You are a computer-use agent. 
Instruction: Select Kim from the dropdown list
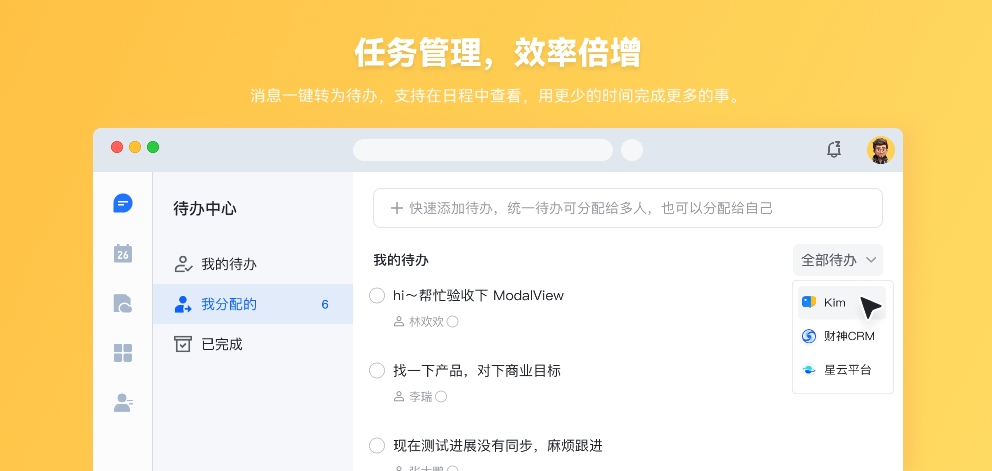pos(841,303)
